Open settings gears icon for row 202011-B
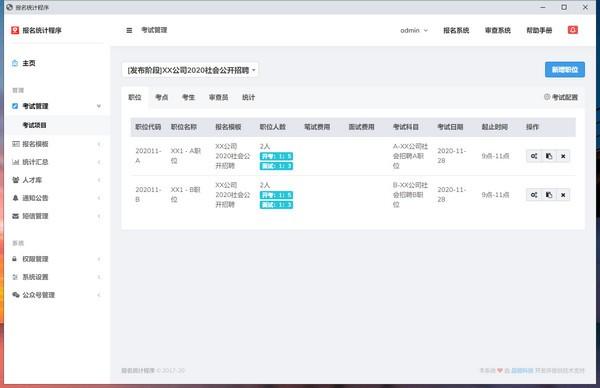 534,195
